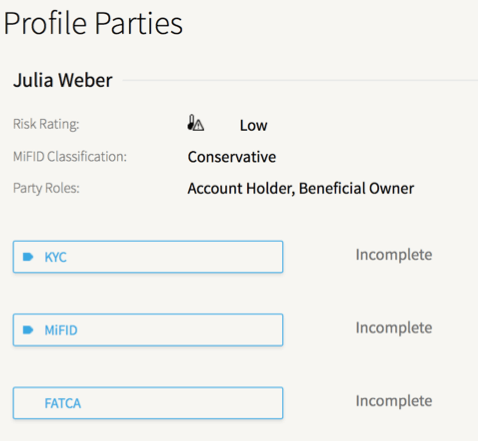
Task: Select the MiFID label text
Action: (61, 330)
